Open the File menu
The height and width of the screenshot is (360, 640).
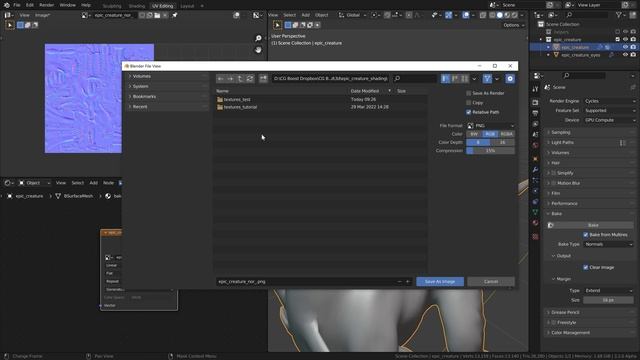(17, 5)
